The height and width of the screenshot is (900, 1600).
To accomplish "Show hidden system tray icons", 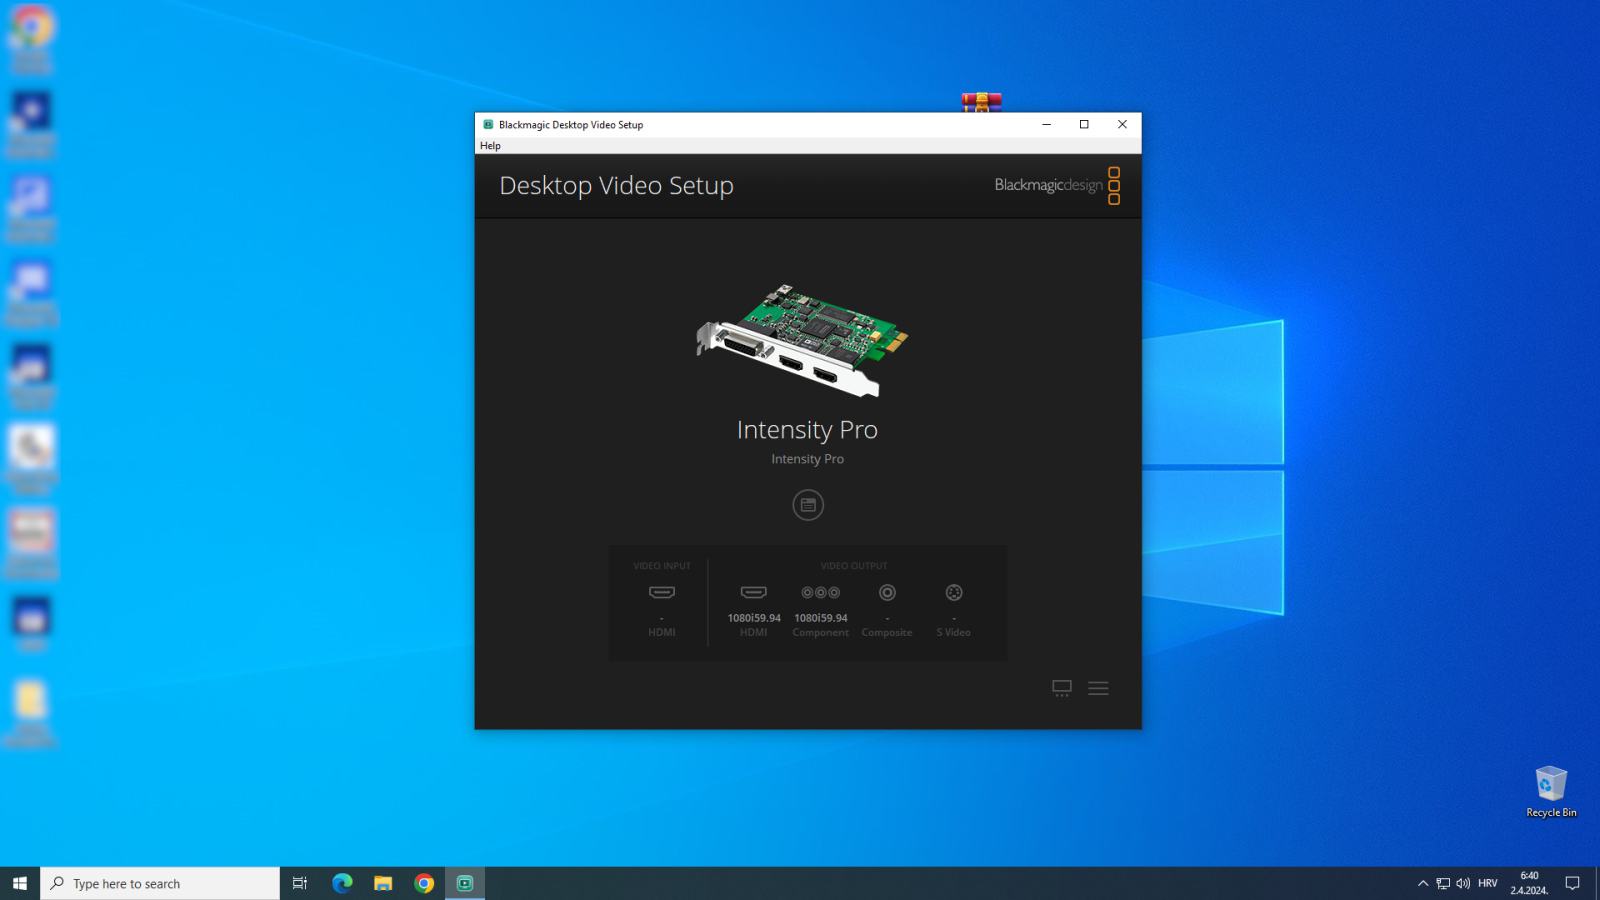I will pyautogui.click(x=1423, y=883).
